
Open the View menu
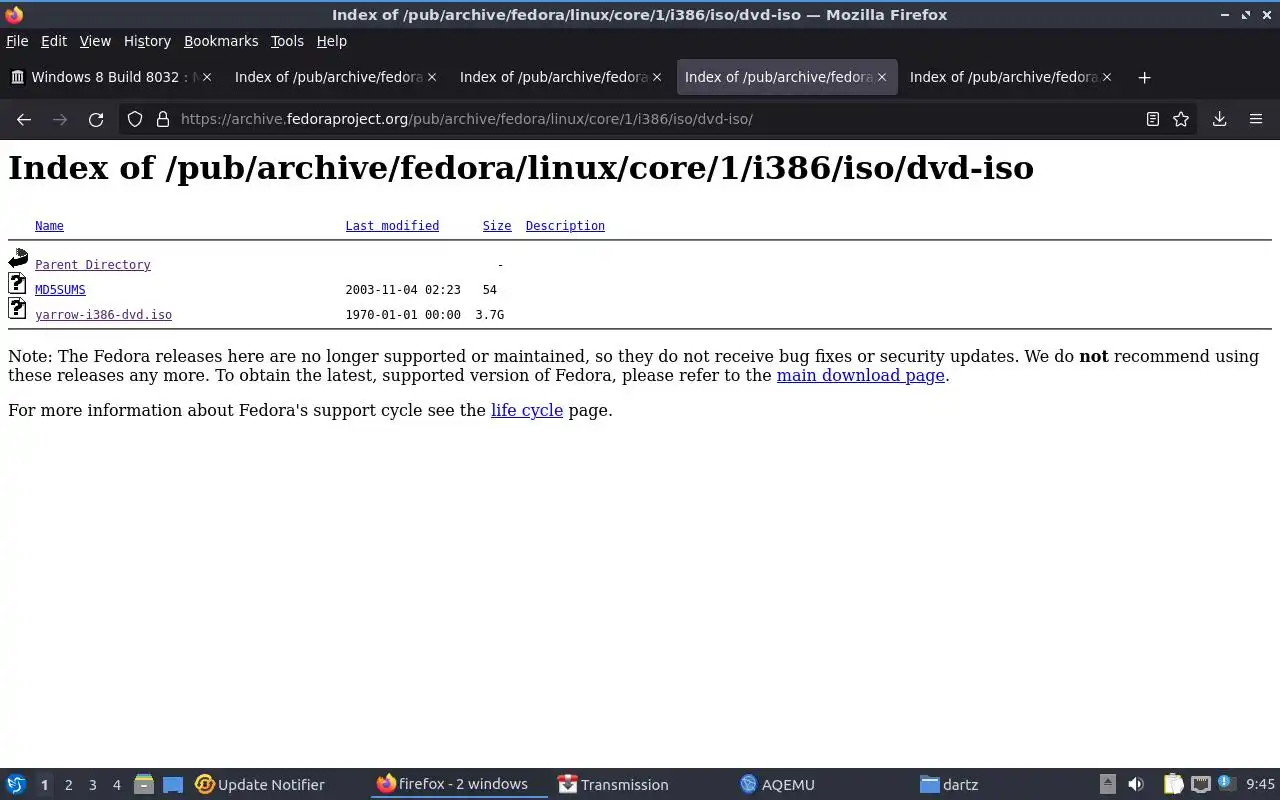tap(95, 41)
